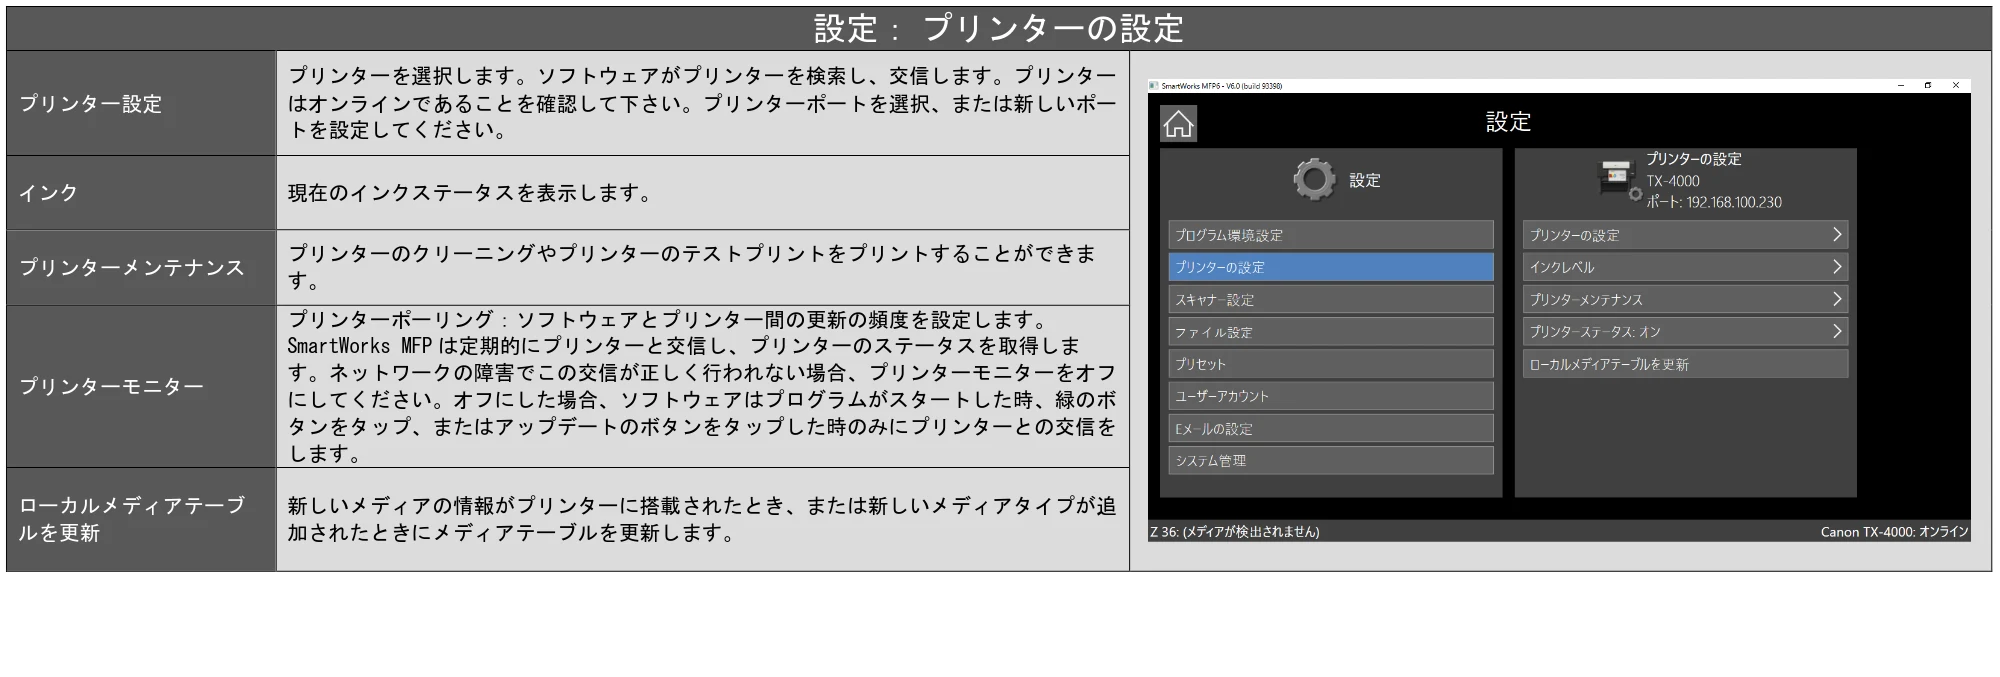Open Eメールの設定 menu item

[x=1331, y=428]
